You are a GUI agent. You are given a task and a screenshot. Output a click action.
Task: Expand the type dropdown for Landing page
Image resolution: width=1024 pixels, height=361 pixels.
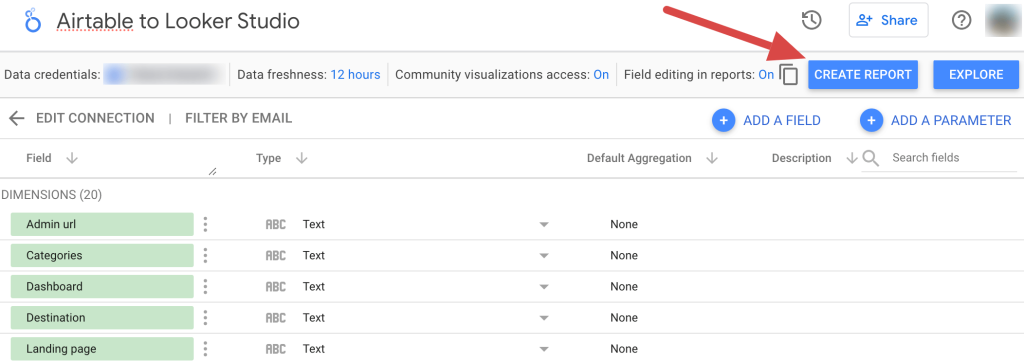(x=543, y=349)
